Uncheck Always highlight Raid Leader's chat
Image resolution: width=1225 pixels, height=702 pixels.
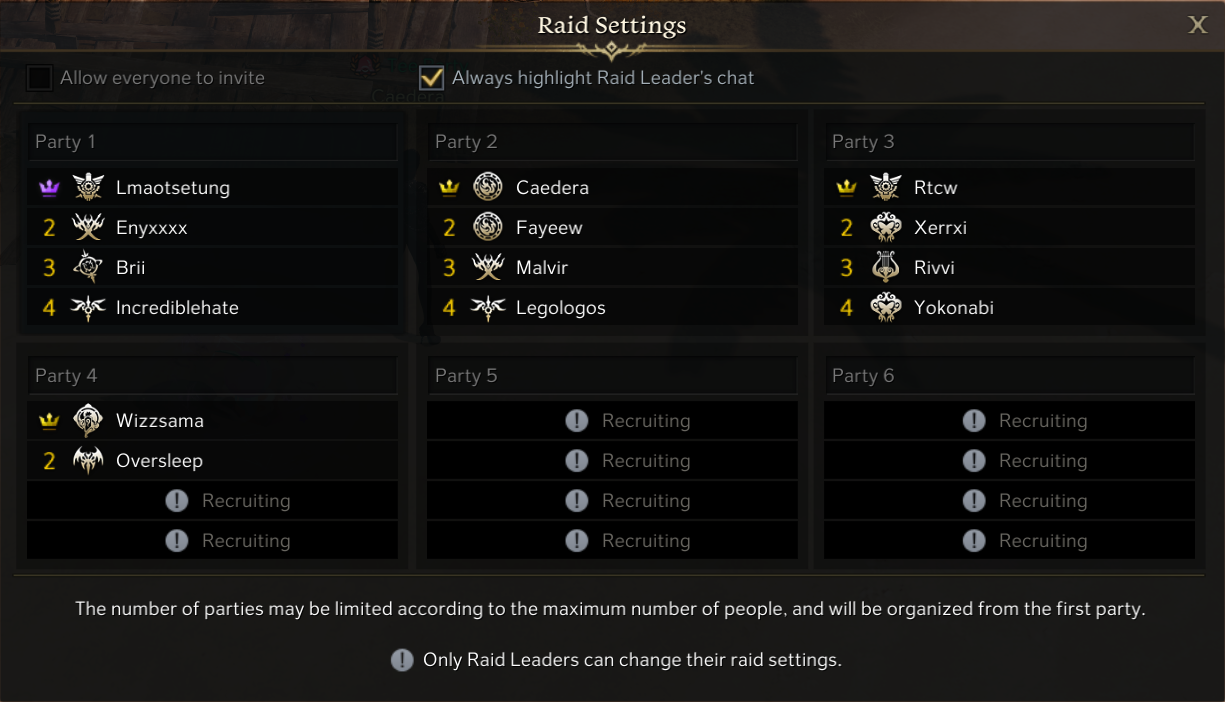click(432, 78)
